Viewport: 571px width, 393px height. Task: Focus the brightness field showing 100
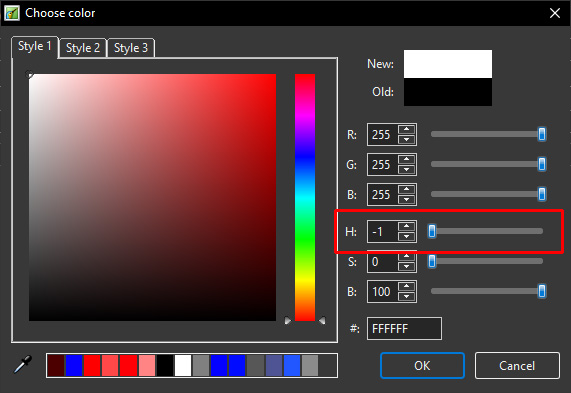383,291
